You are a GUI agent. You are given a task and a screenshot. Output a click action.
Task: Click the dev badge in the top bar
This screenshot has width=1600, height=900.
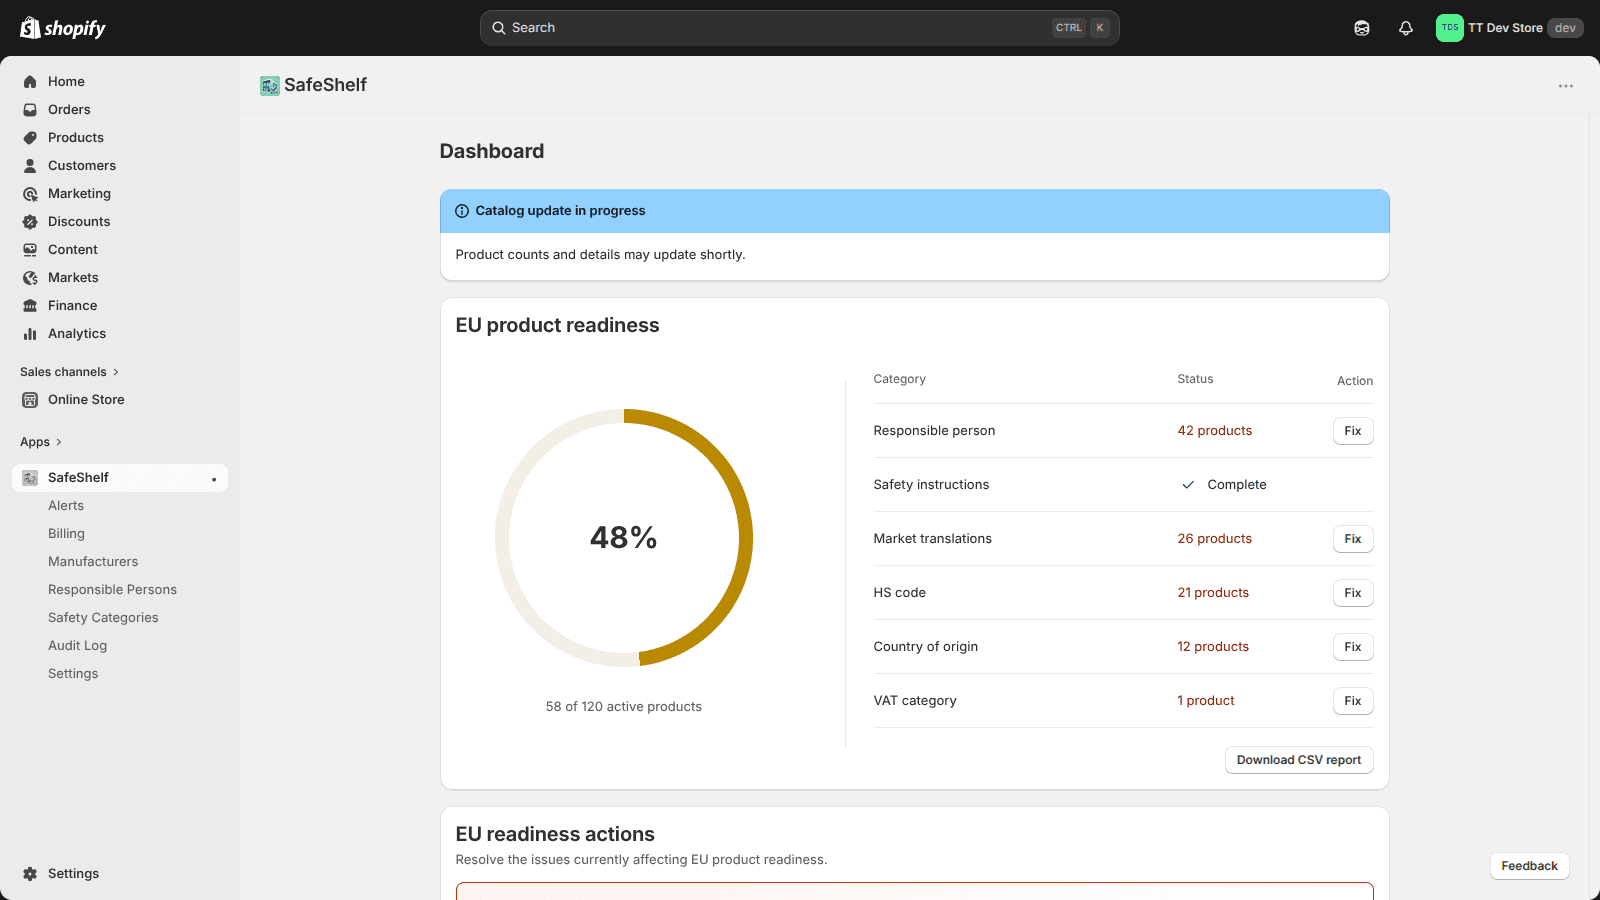coord(1565,28)
